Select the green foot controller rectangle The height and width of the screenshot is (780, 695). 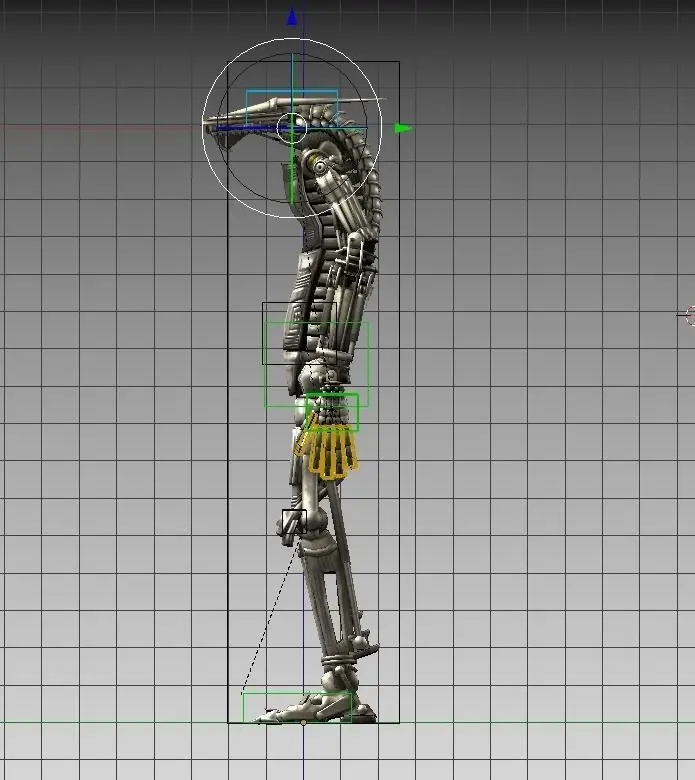(297, 707)
